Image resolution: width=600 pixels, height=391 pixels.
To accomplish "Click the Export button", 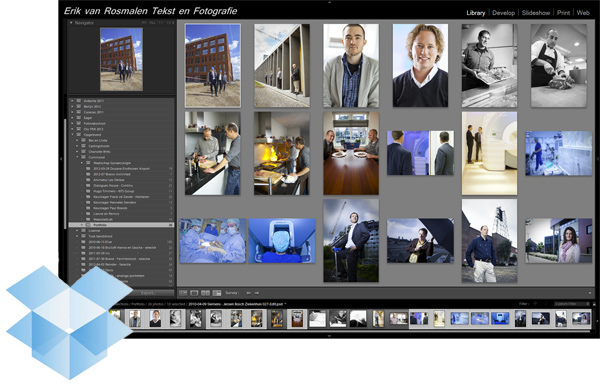I will 148,293.
